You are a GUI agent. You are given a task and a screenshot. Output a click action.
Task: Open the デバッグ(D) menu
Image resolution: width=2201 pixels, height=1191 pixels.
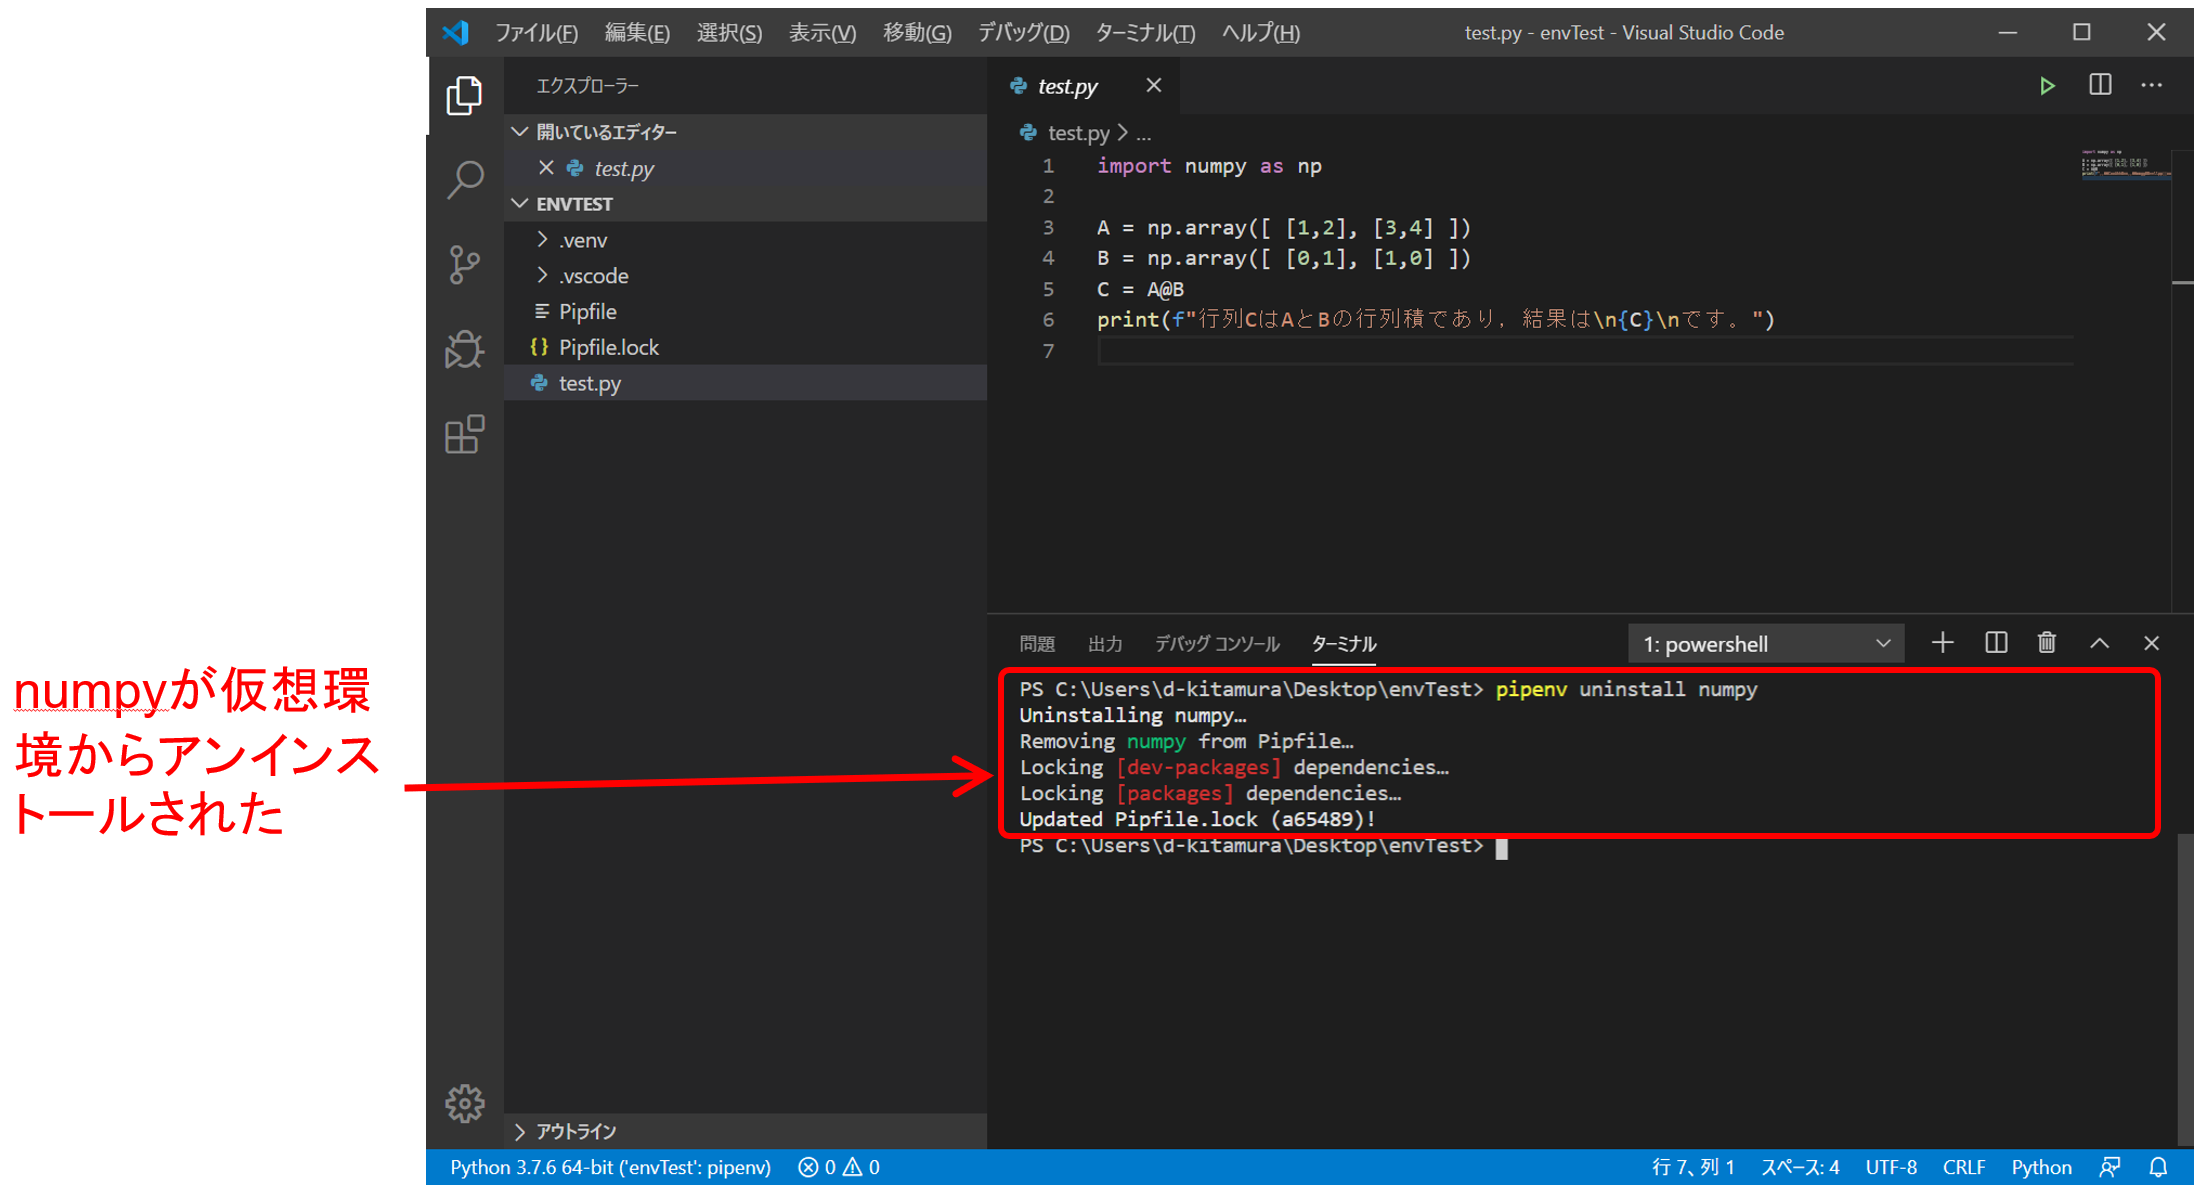[1024, 33]
